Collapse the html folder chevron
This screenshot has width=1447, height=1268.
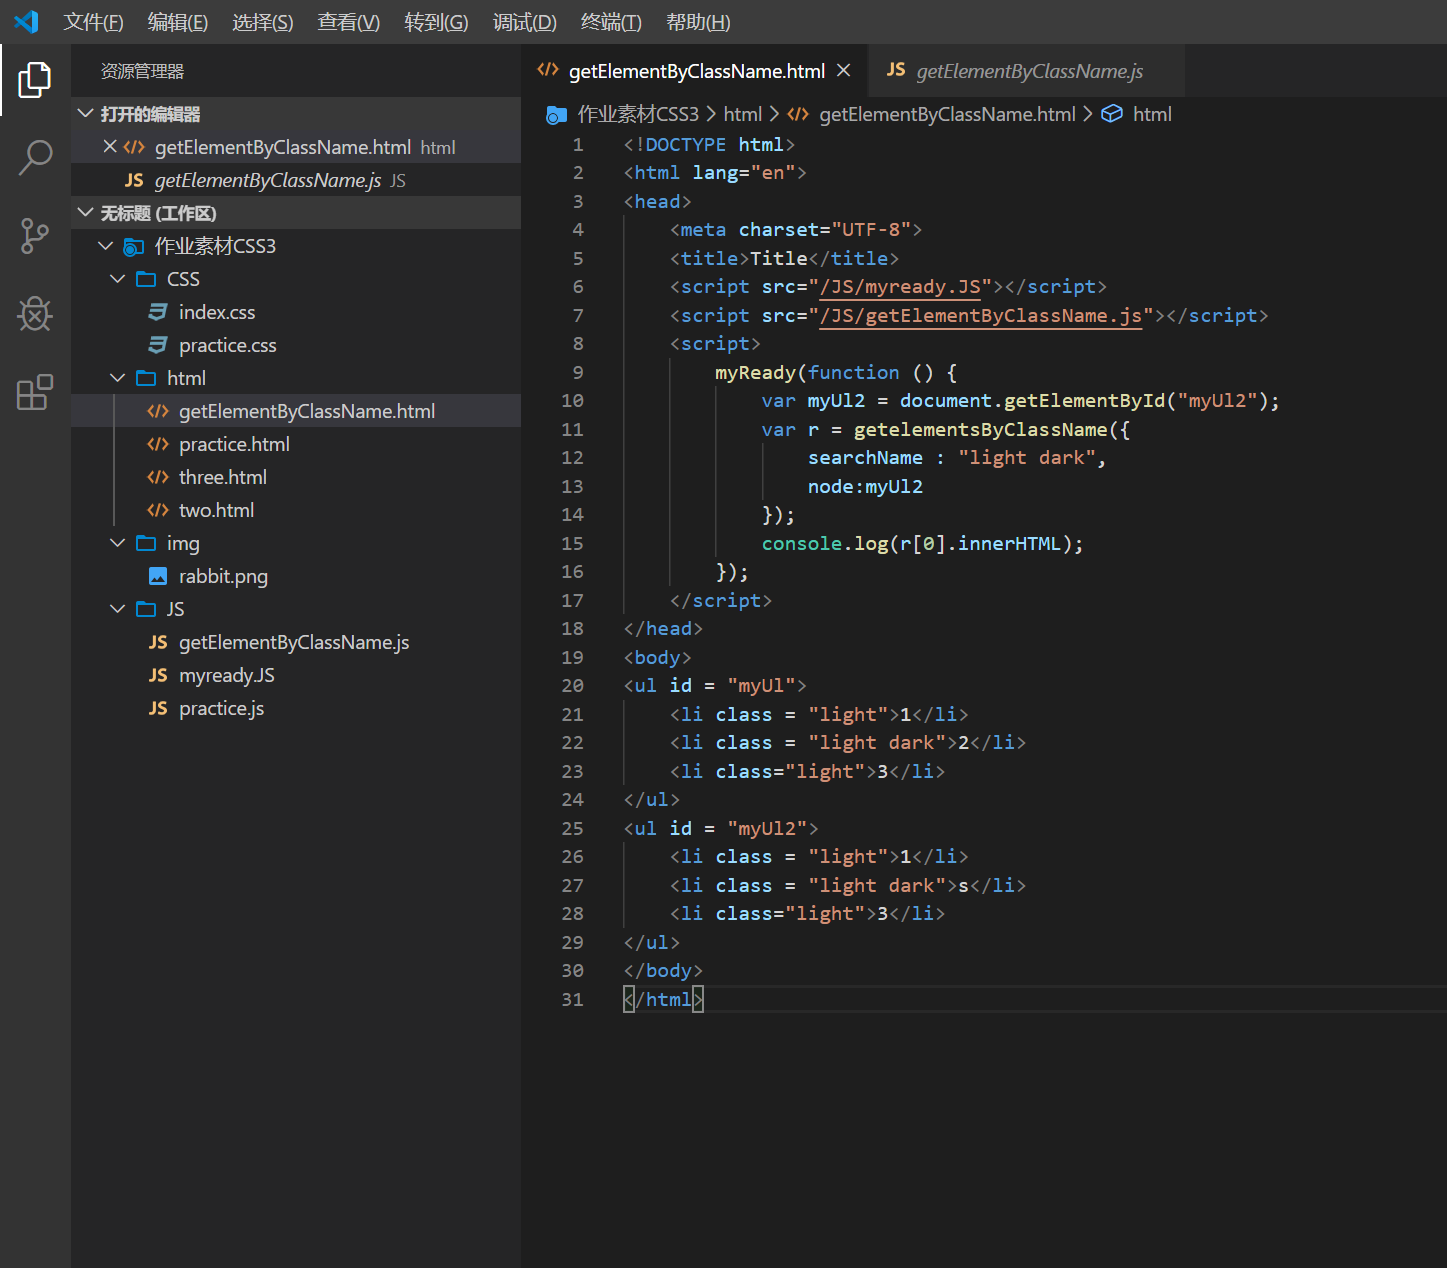tap(118, 378)
